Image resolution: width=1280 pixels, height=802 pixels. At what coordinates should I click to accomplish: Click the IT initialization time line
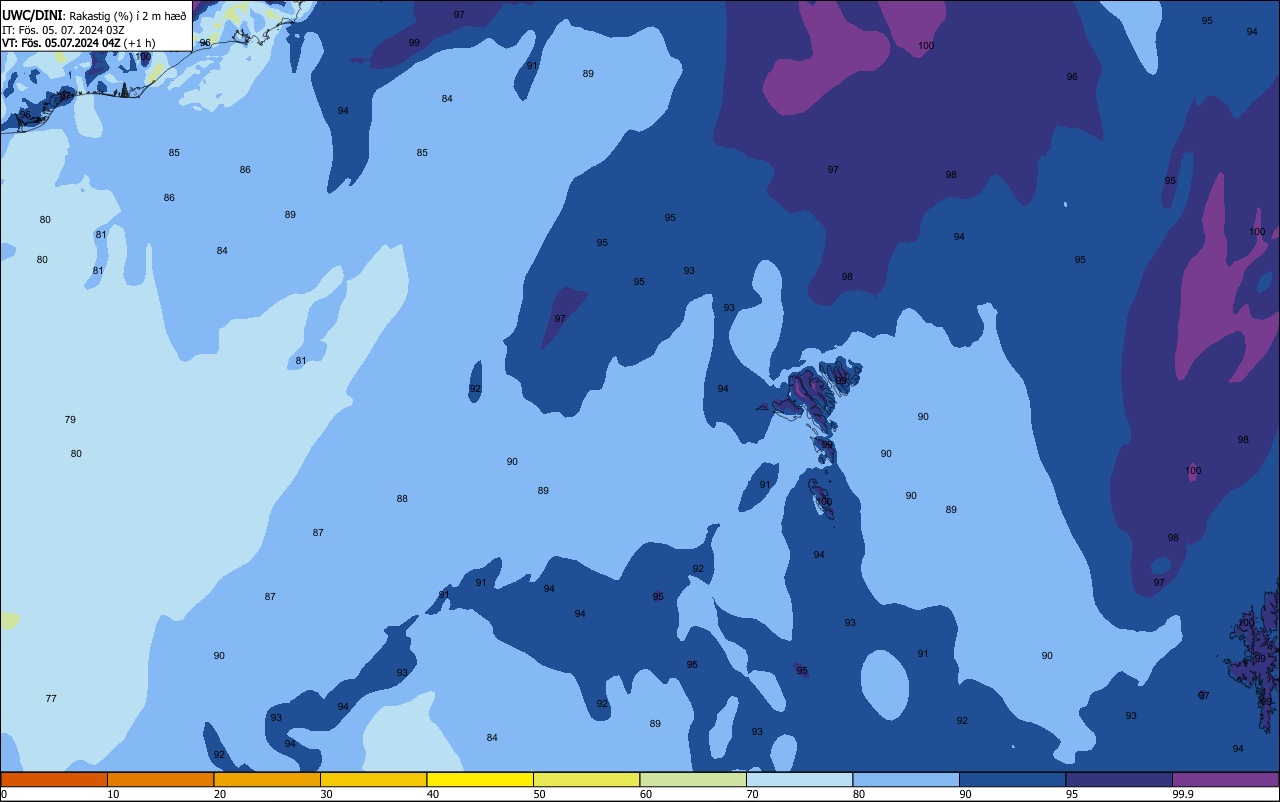pos(63,30)
